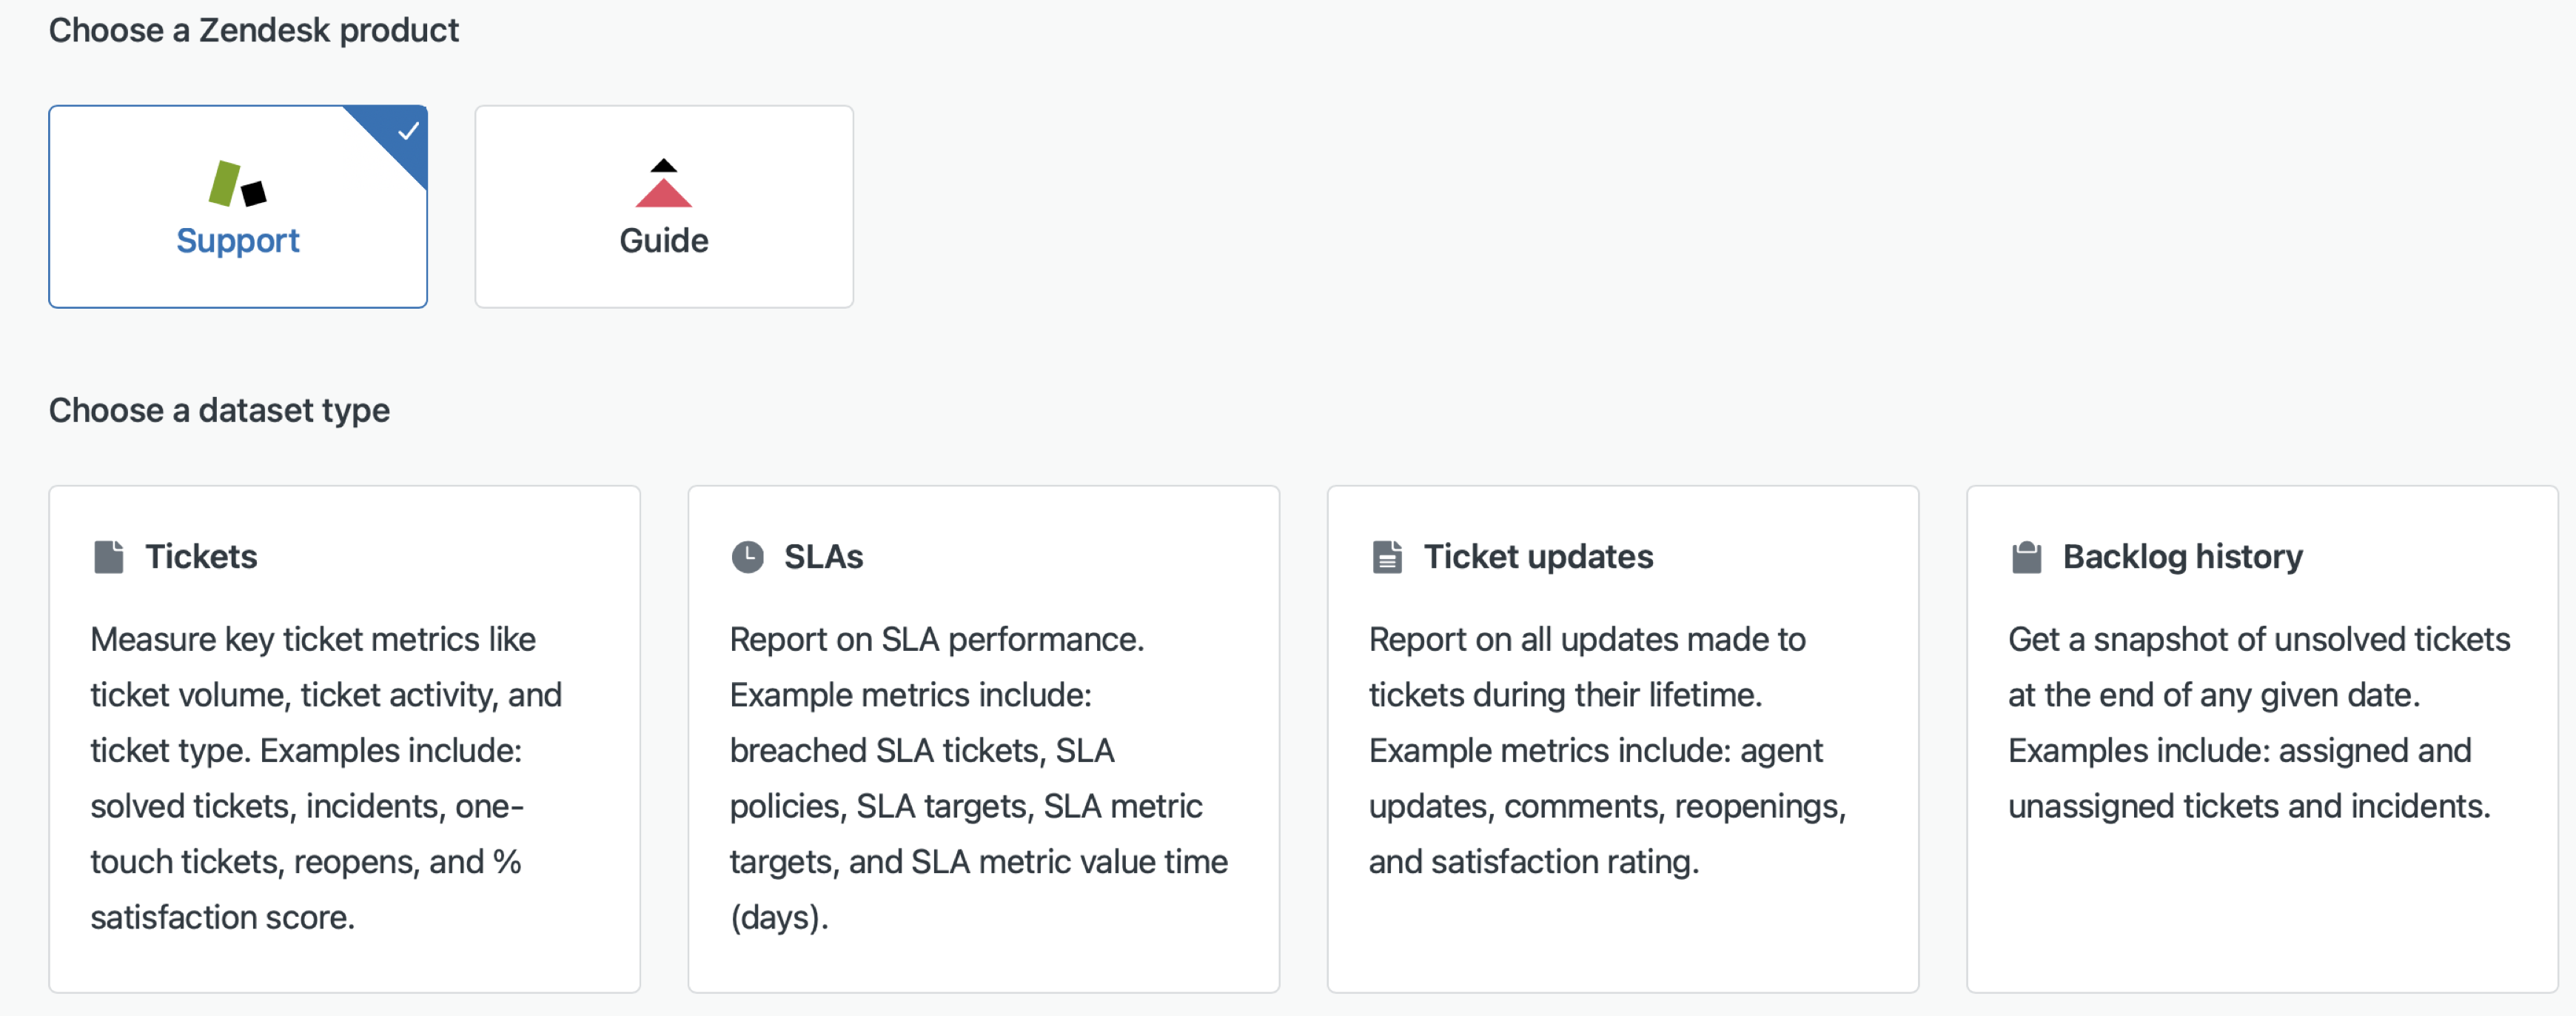Image resolution: width=2576 pixels, height=1016 pixels.
Task: Click the "Choose a dataset type" heading
Action: coord(219,410)
